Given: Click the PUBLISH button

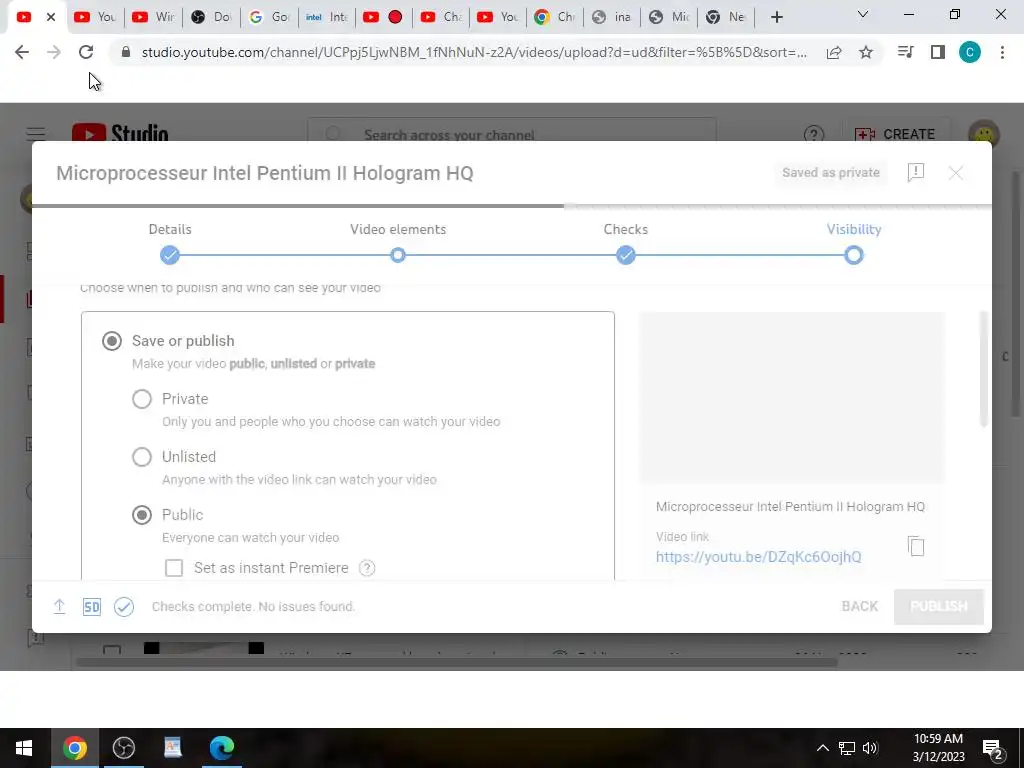Looking at the screenshot, I should (938, 607).
